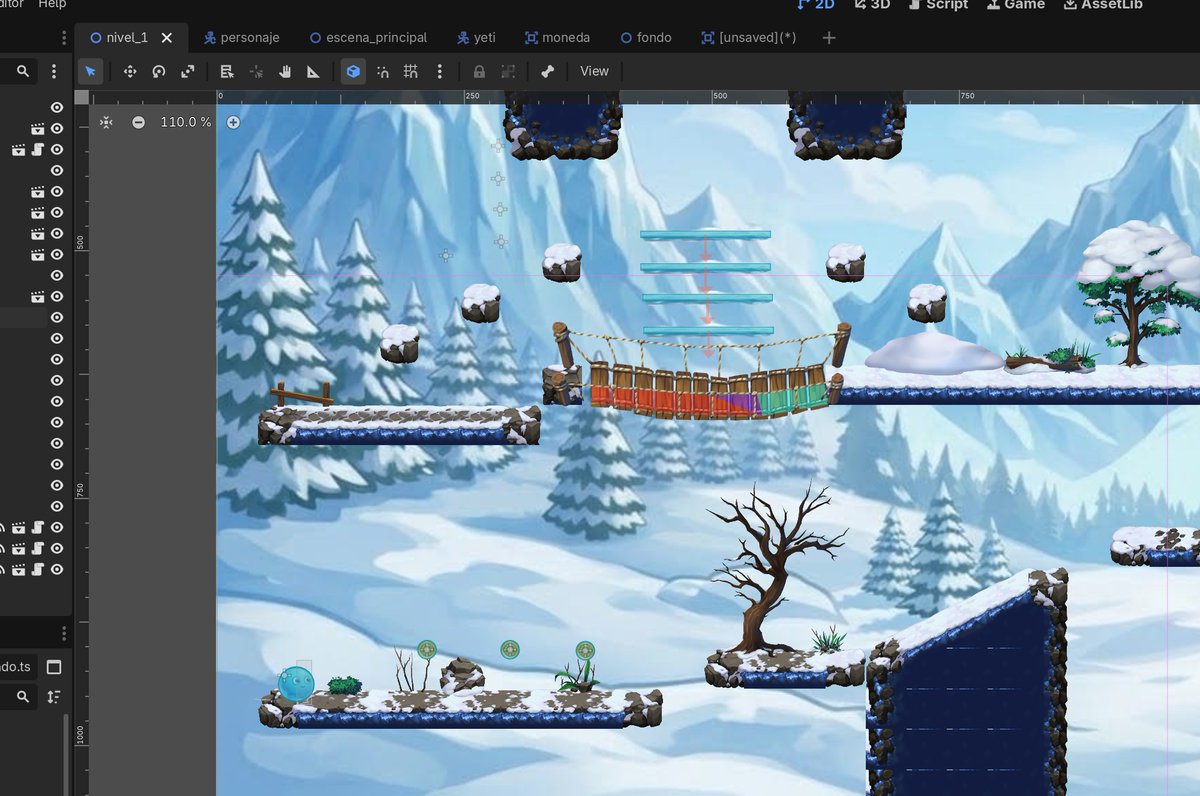
Task: Open FileSystem dock options dots above do.ts
Action: pyautogui.click(x=65, y=634)
